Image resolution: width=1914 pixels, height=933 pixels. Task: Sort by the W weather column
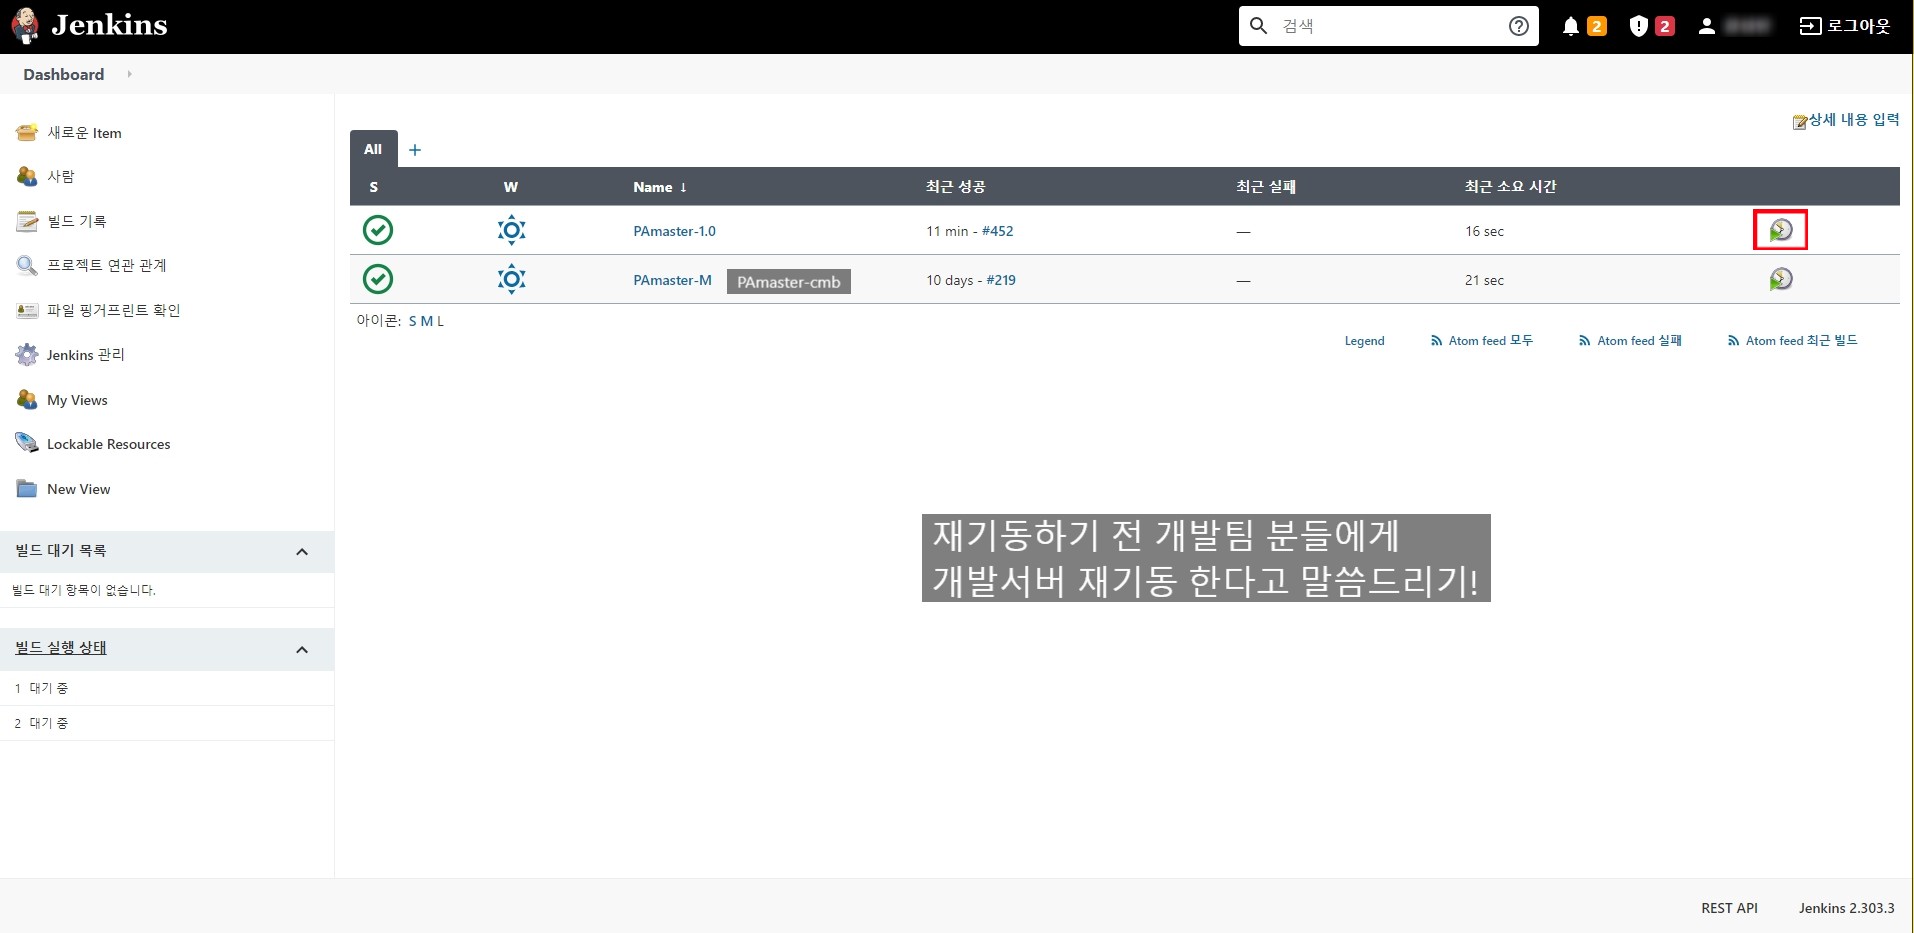tap(511, 187)
